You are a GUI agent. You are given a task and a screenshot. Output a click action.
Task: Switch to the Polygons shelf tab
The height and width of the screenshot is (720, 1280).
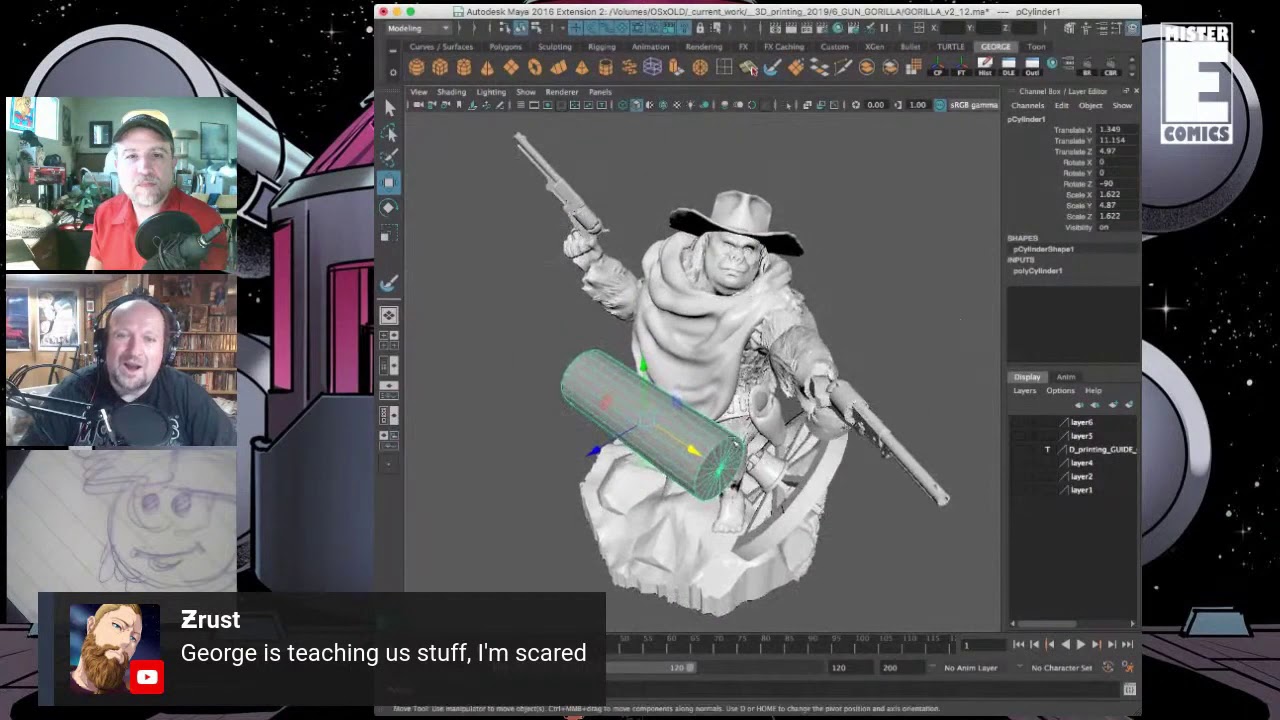tap(505, 47)
